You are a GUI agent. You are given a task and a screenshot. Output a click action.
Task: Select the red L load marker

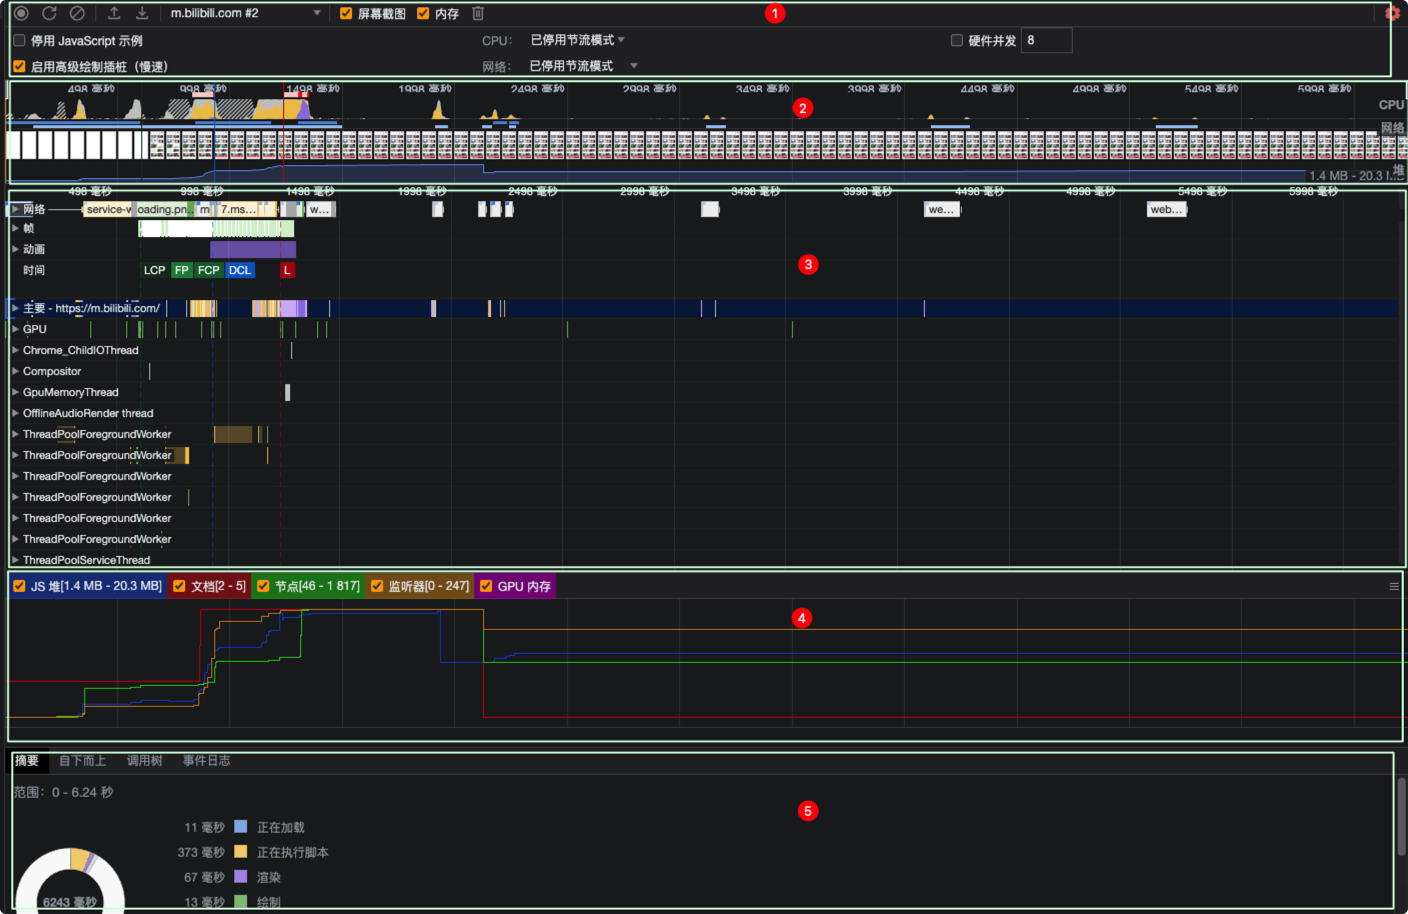[x=287, y=270]
